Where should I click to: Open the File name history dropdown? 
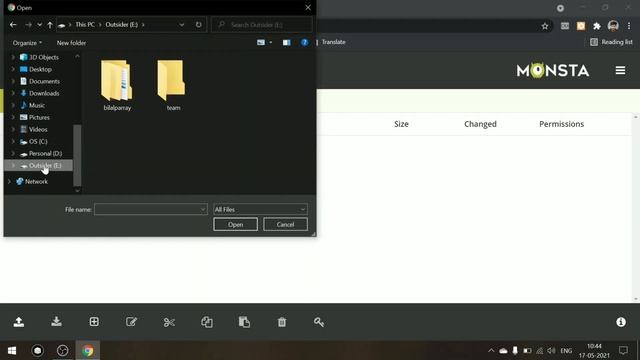[202, 209]
